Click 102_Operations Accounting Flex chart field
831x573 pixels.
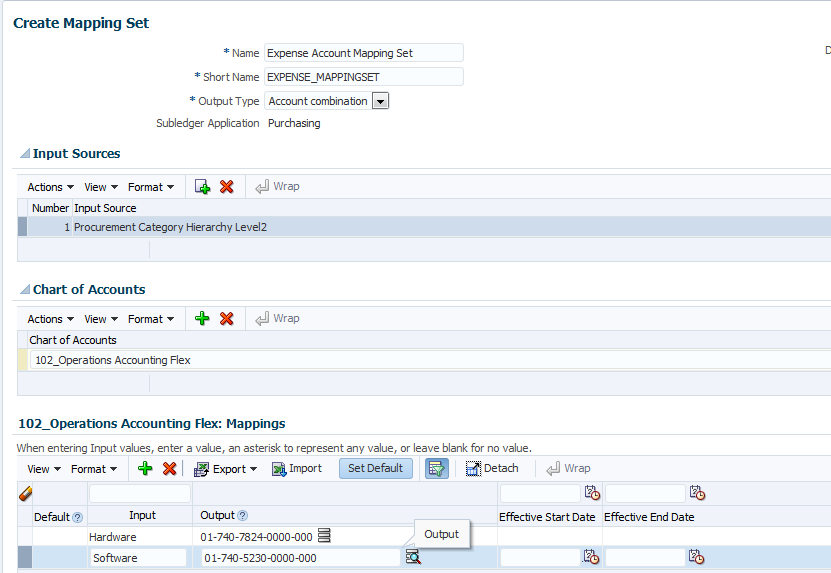click(429, 360)
